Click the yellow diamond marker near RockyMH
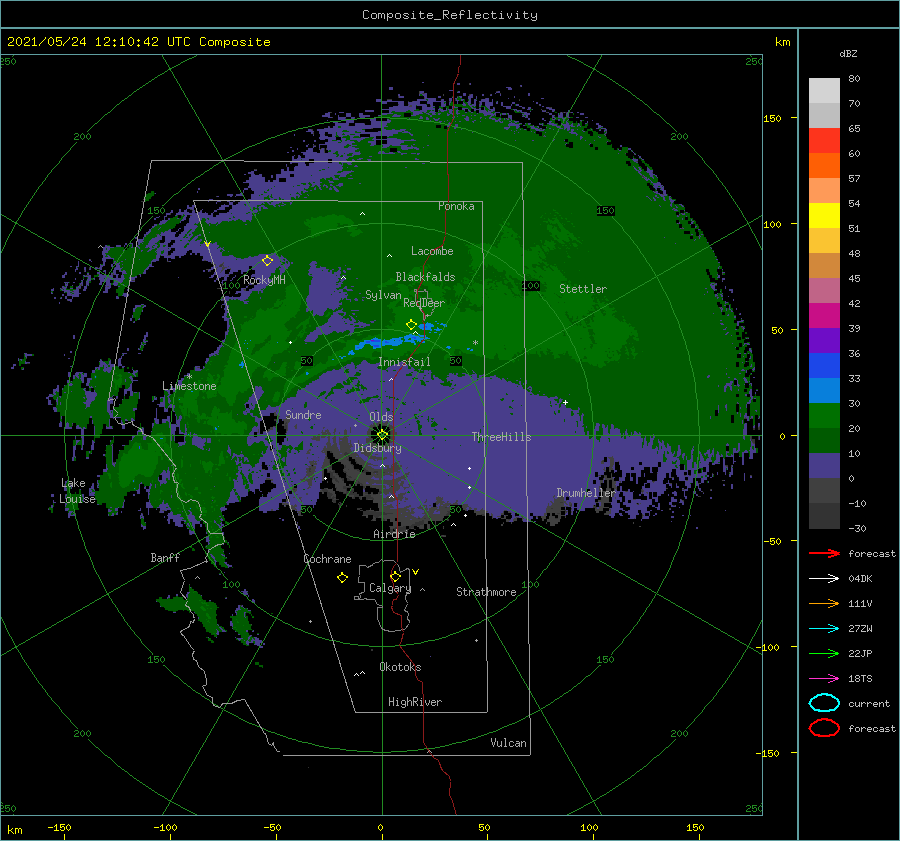The width and height of the screenshot is (900, 841). 267,261
